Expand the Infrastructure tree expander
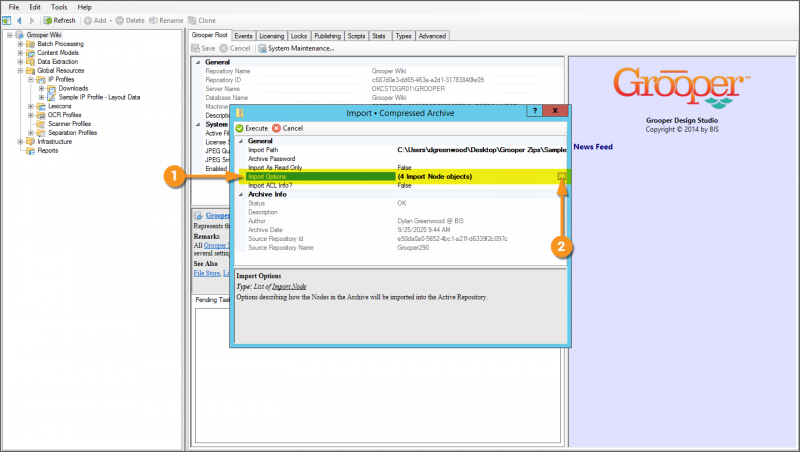The width and height of the screenshot is (800, 452). pyautogui.click(x=20, y=141)
